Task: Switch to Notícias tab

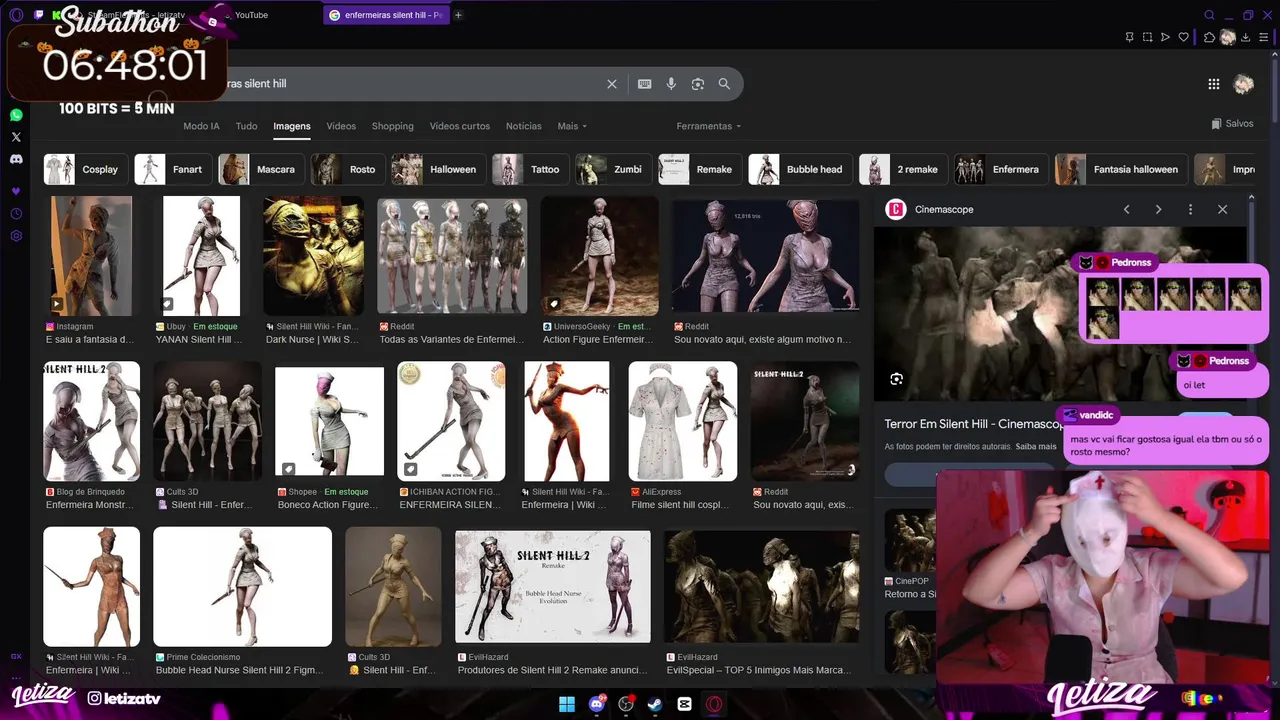Action: [523, 126]
